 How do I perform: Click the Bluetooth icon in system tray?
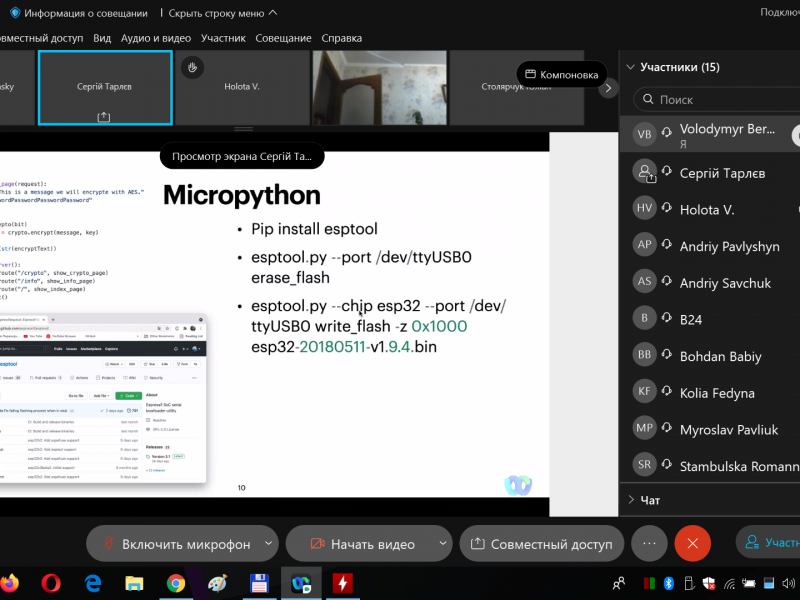tap(671, 582)
